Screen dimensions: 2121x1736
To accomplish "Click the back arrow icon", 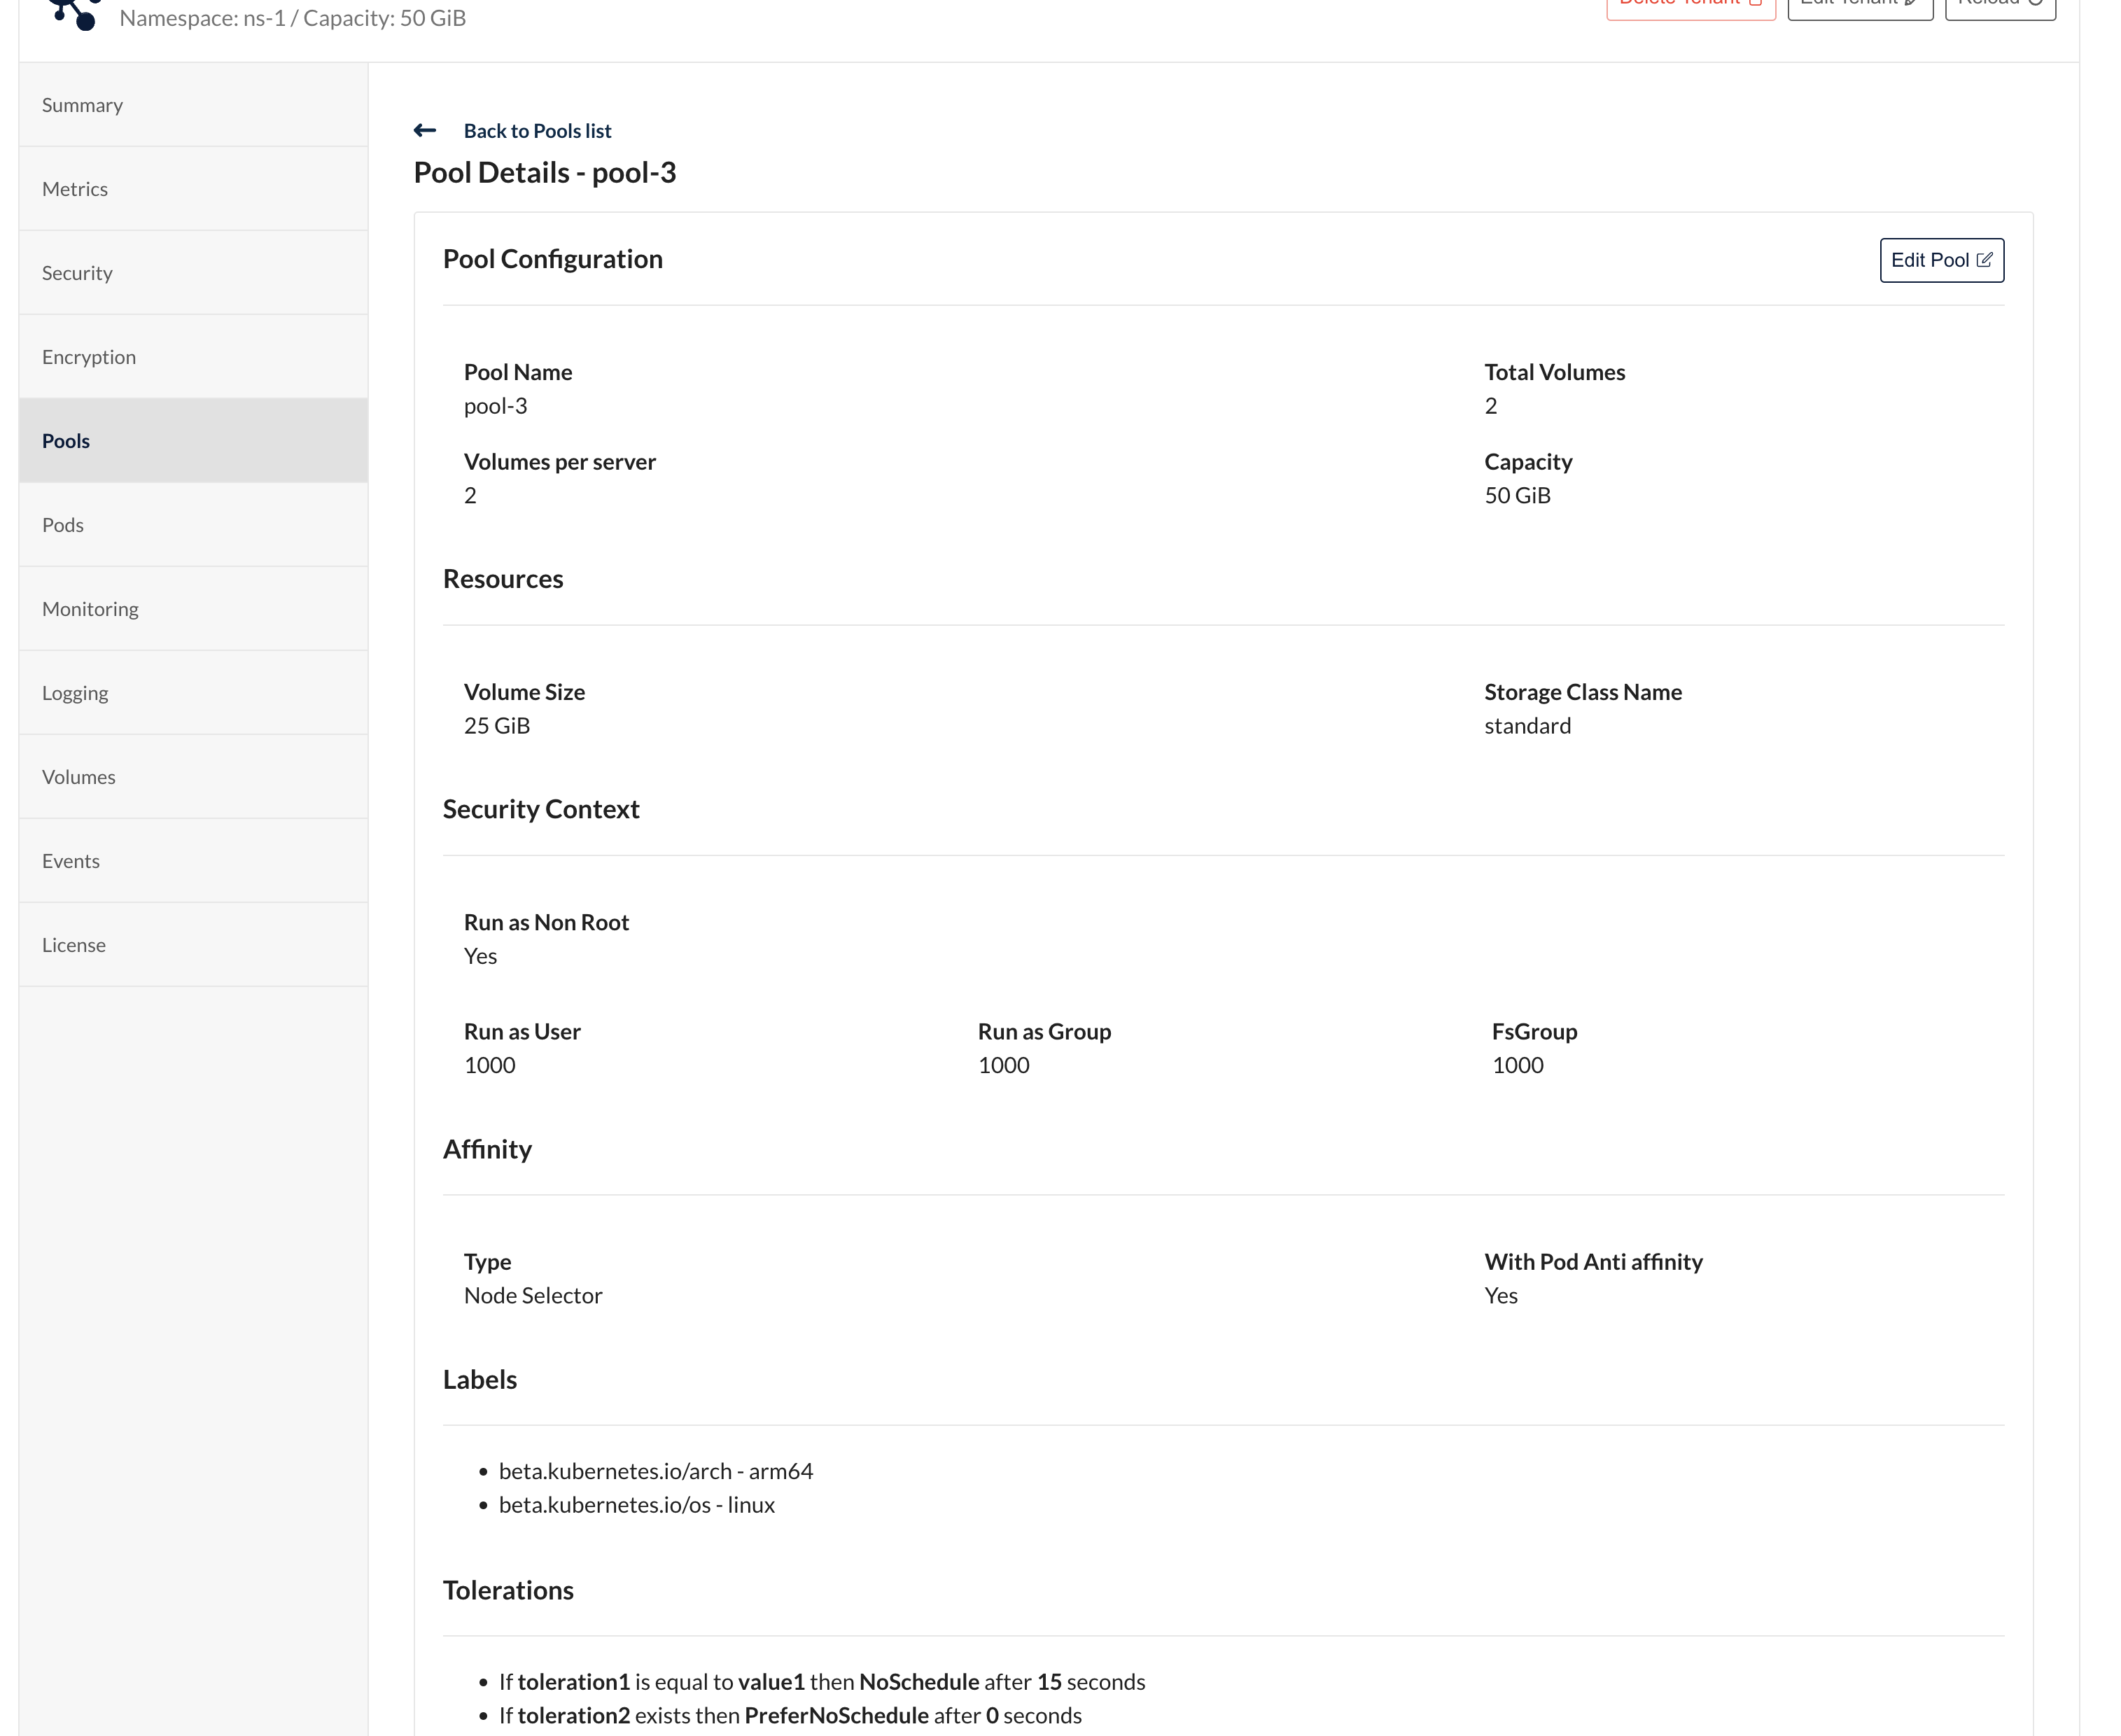I will 425,131.
